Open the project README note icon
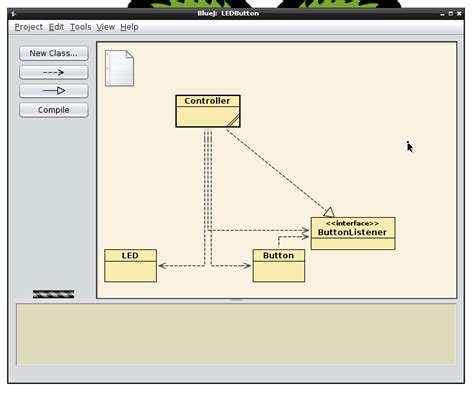The height and width of the screenshot is (393, 474). [119, 68]
